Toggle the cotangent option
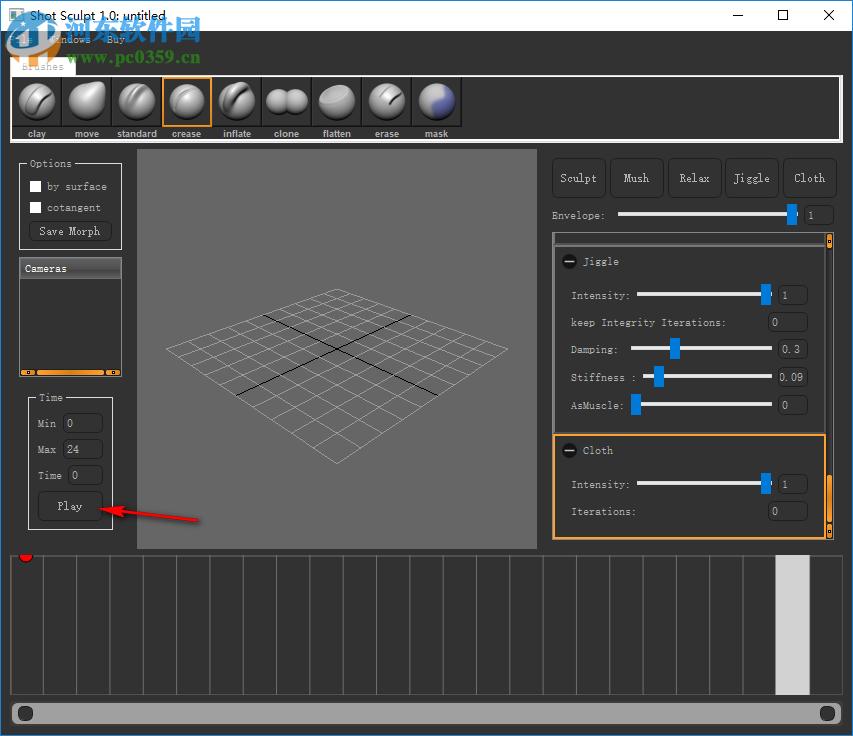Viewport: 853px width, 736px height. (36, 208)
